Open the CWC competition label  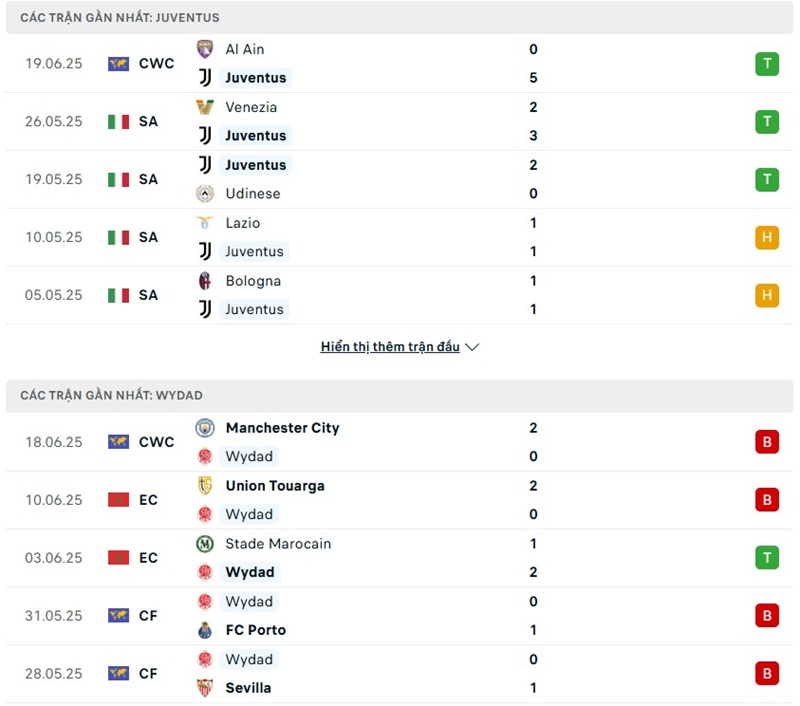[156, 63]
